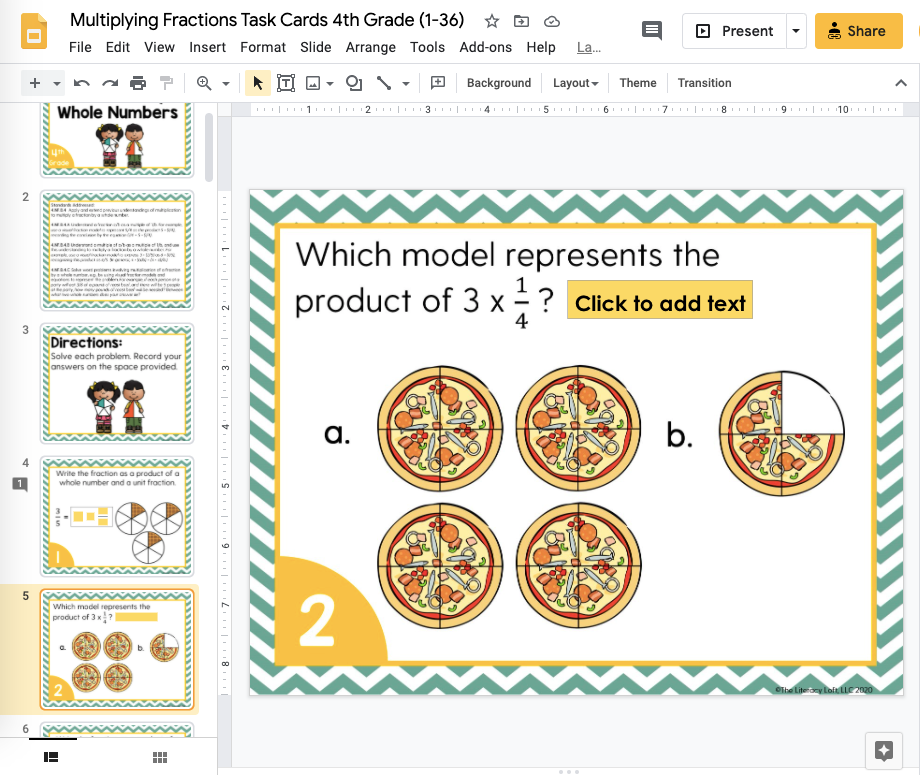This screenshot has width=920, height=775.
Task: Click the undo arrow in the toolbar
Action: click(x=82, y=83)
